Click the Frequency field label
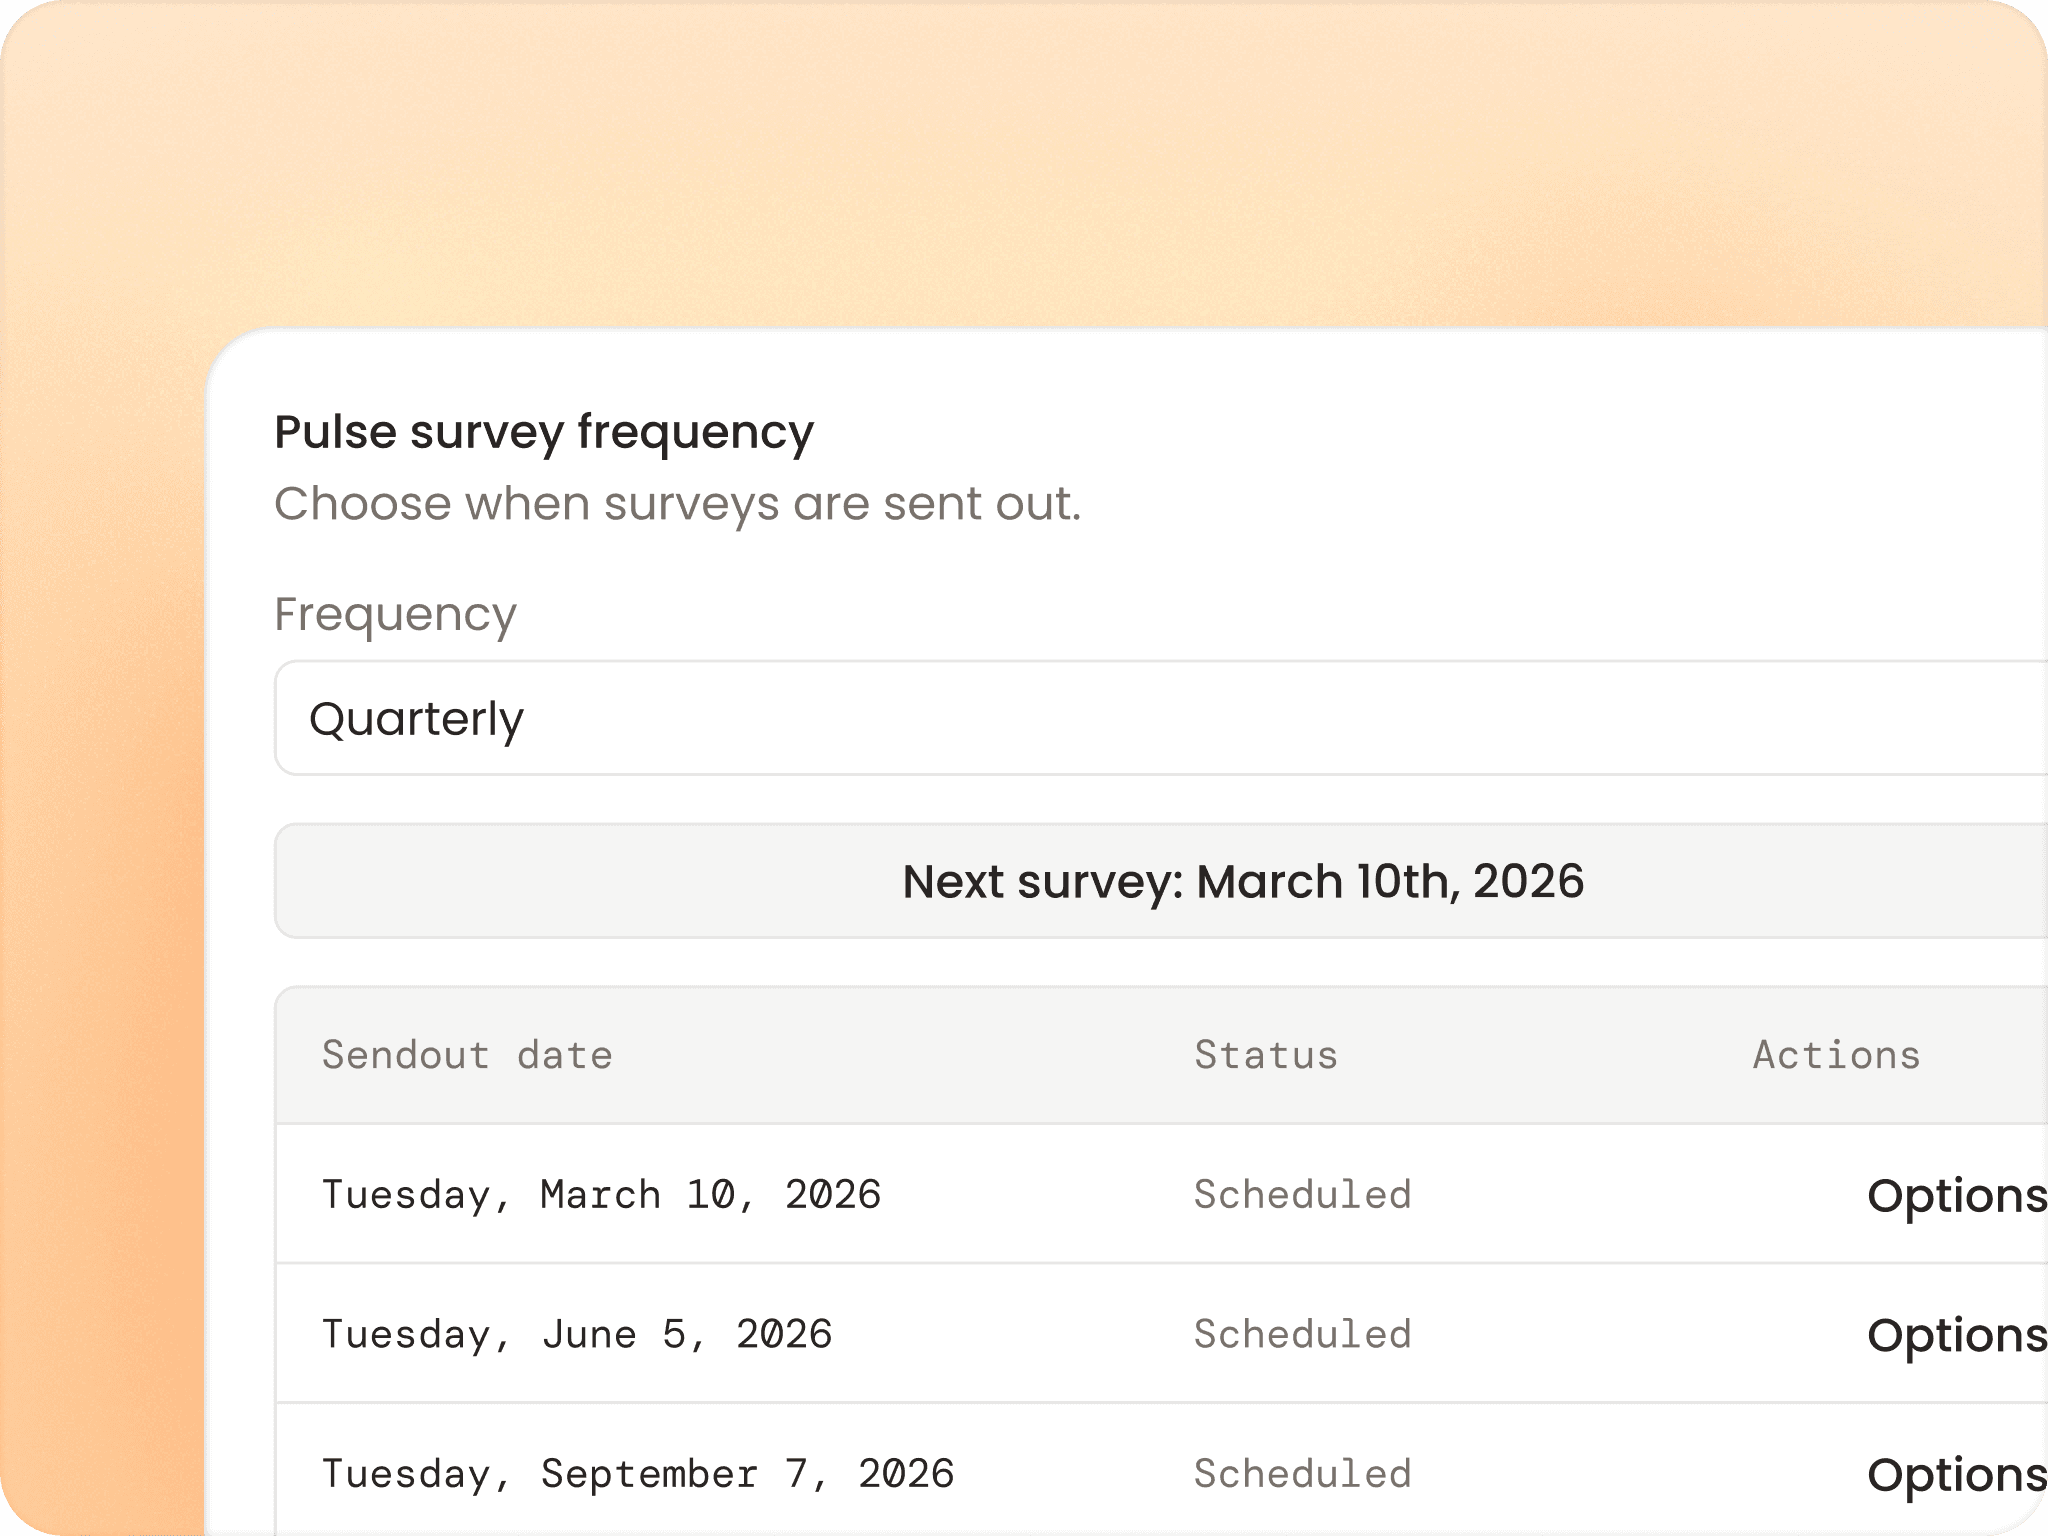The image size is (2048, 1536). click(395, 614)
